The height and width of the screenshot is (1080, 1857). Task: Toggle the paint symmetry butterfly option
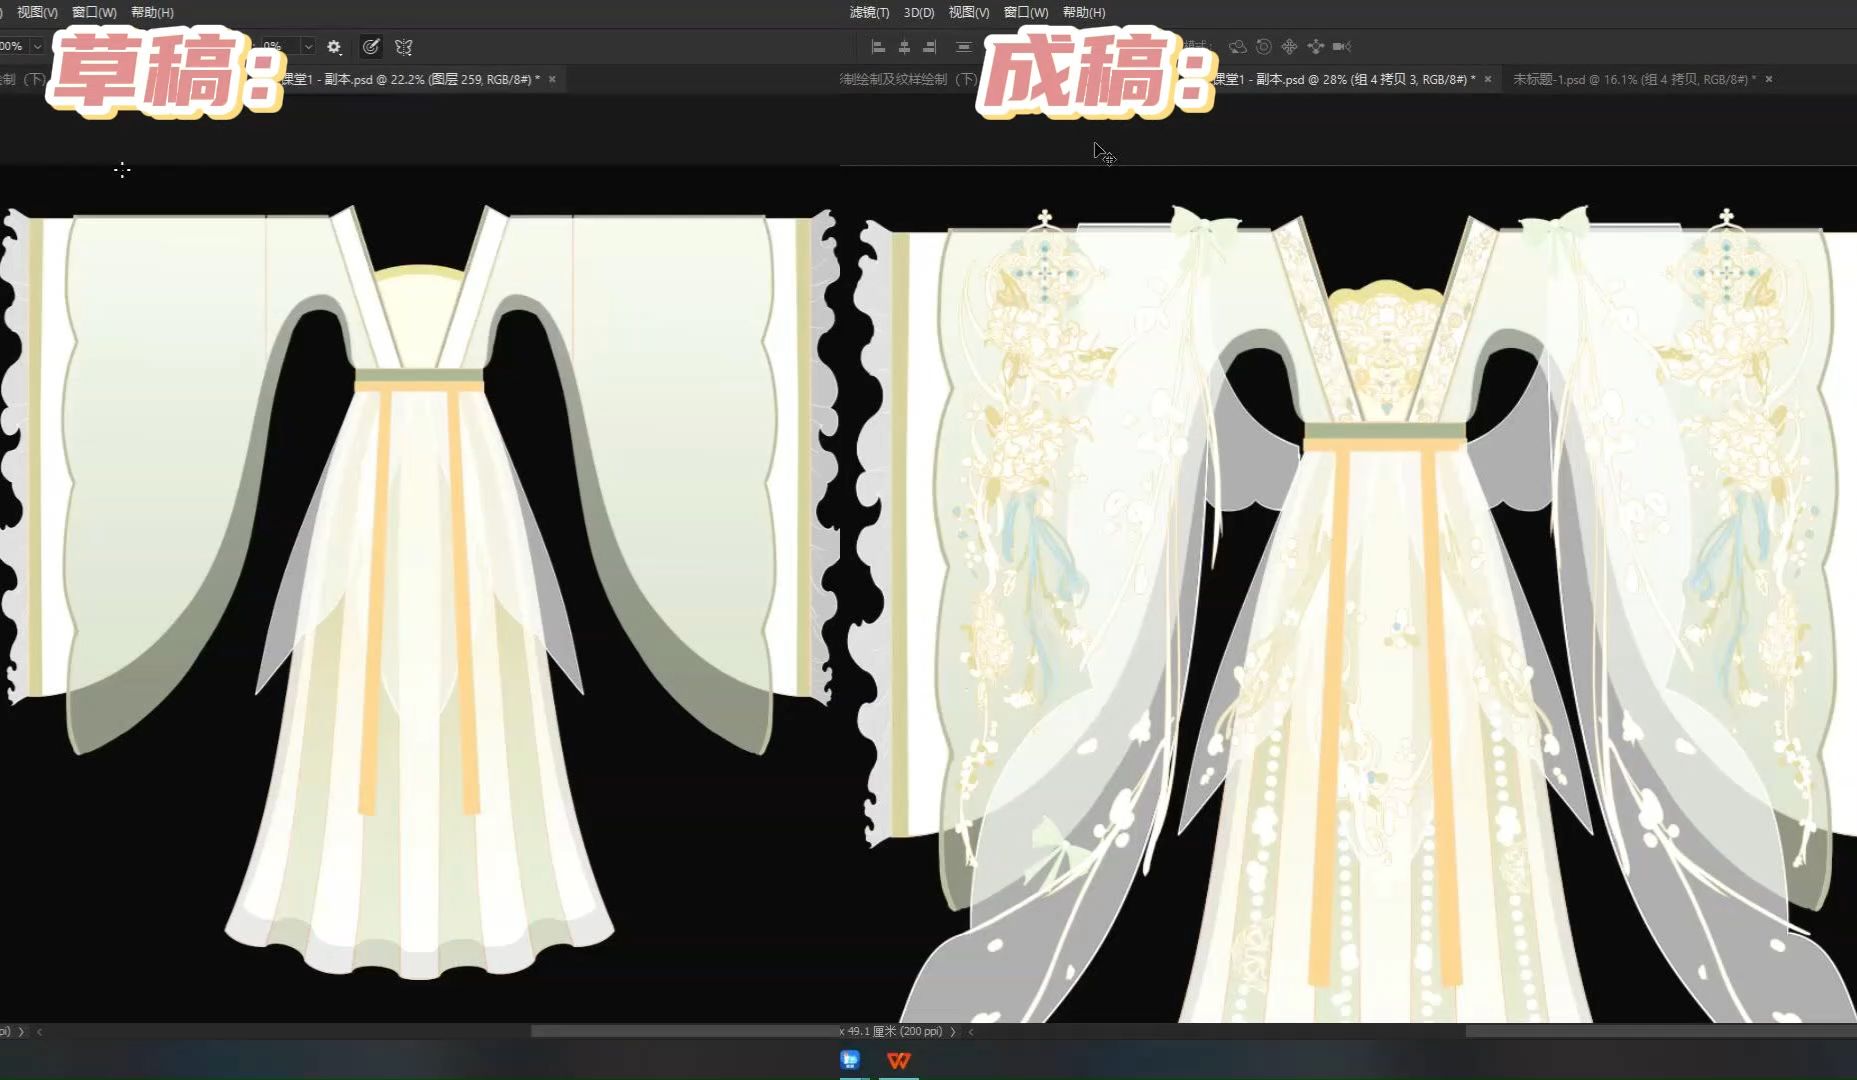click(402, 46)
